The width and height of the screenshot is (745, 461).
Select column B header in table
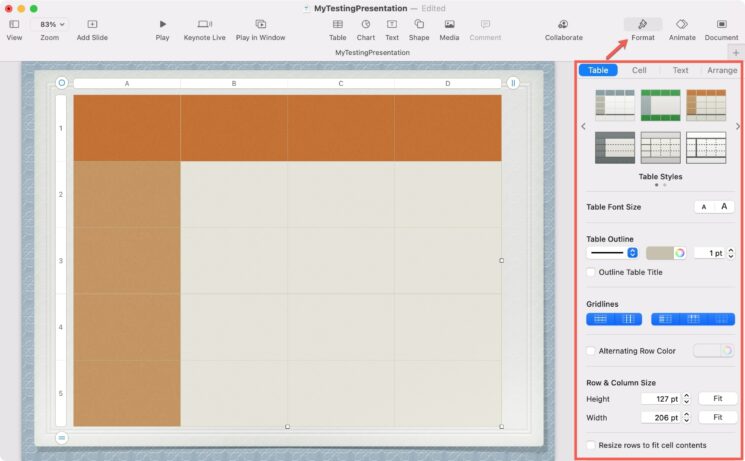coord(234,84)
